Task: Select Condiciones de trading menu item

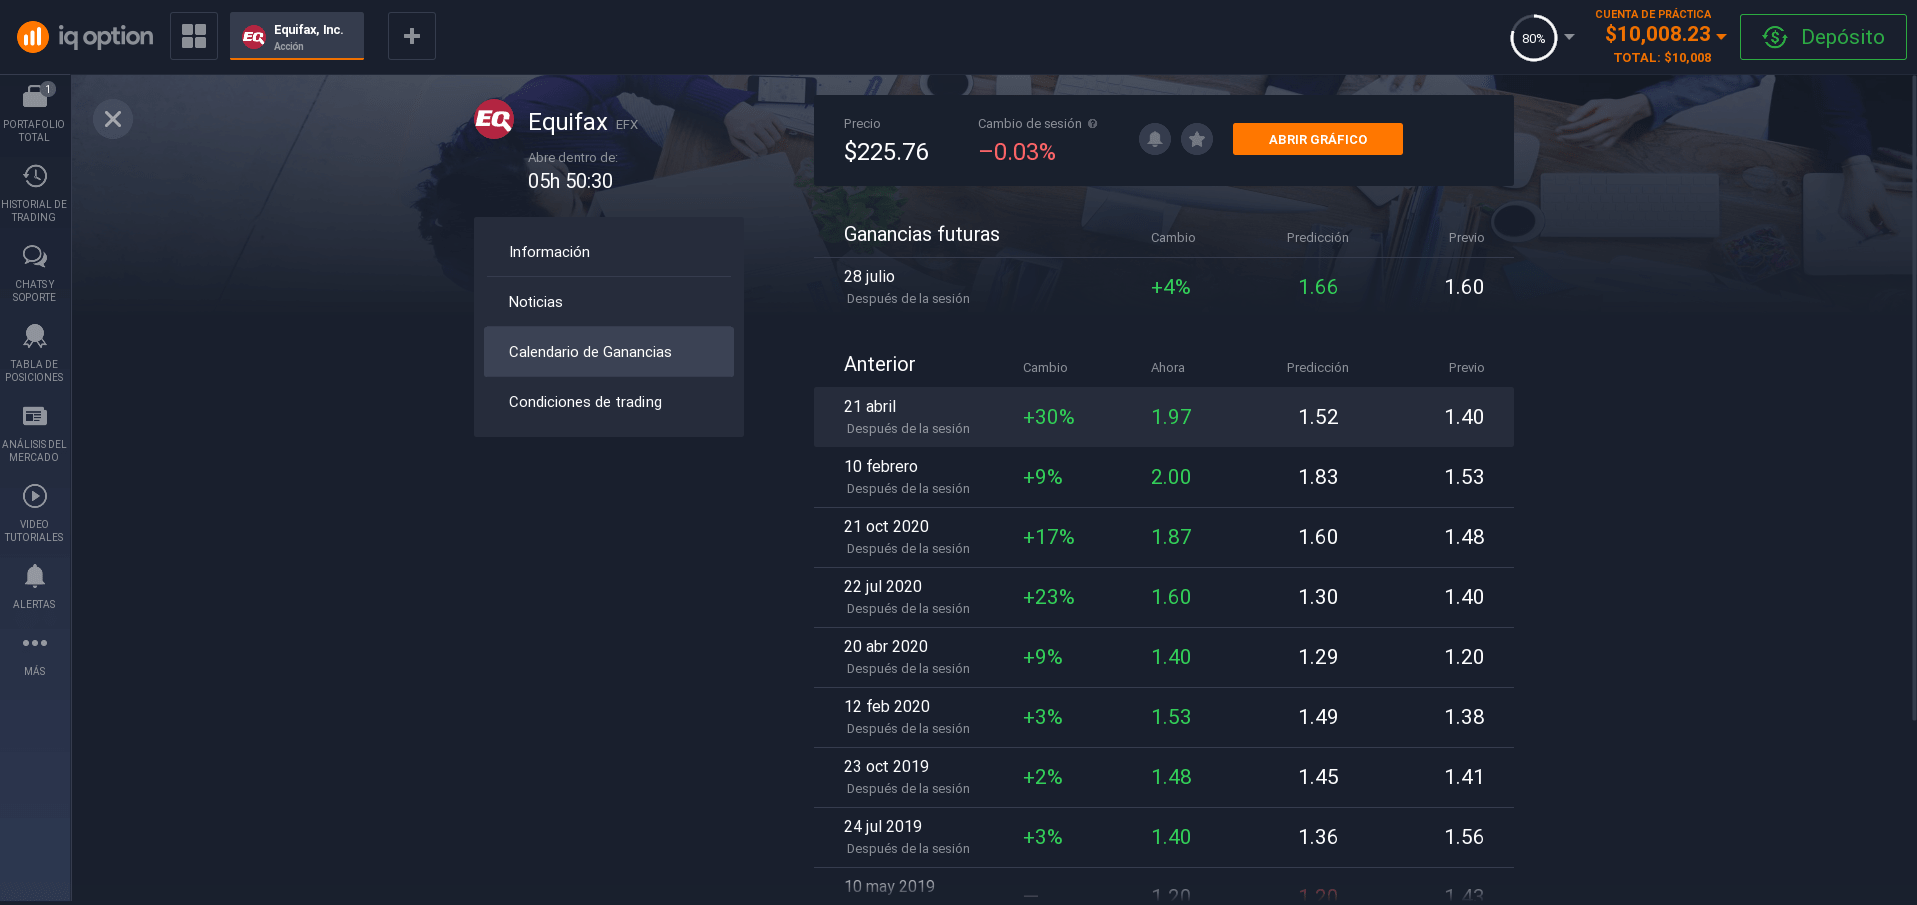Action: tap(609, 402)
